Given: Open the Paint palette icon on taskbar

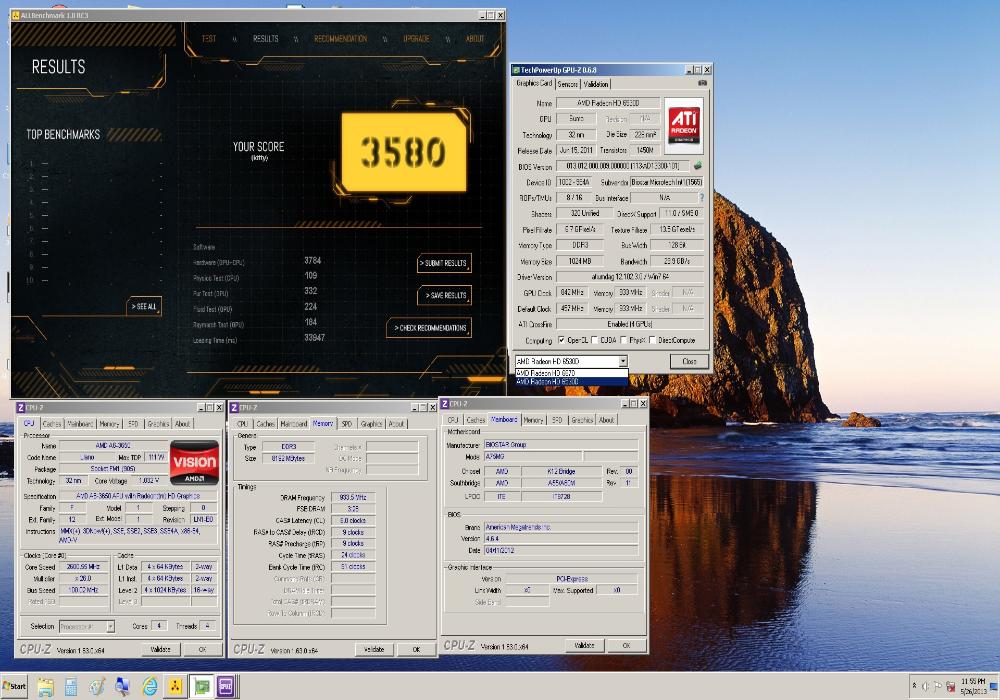Looking at the screenshot, I should click(x=96, y=687).
